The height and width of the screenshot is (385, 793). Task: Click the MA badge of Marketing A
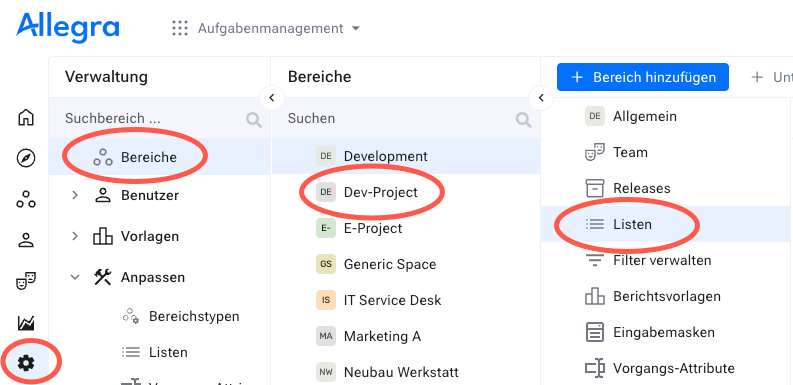point(326,336)
